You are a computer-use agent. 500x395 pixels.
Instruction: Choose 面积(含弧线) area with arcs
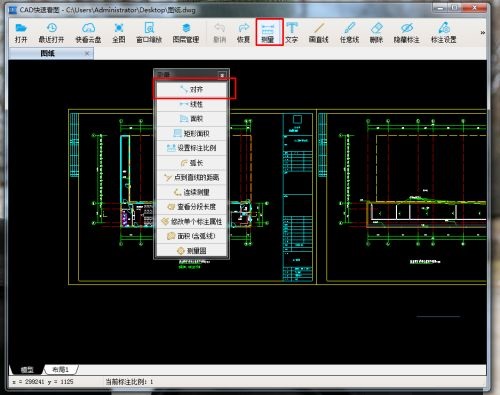tap(192, 236)
